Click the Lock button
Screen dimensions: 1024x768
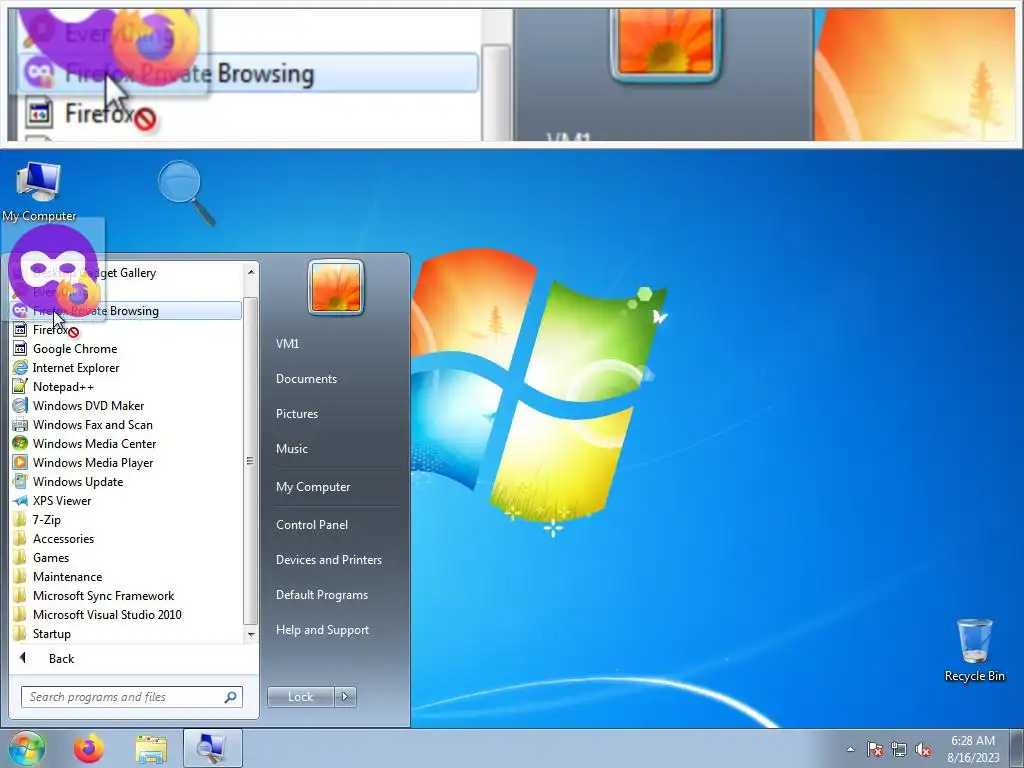[300, 697]
